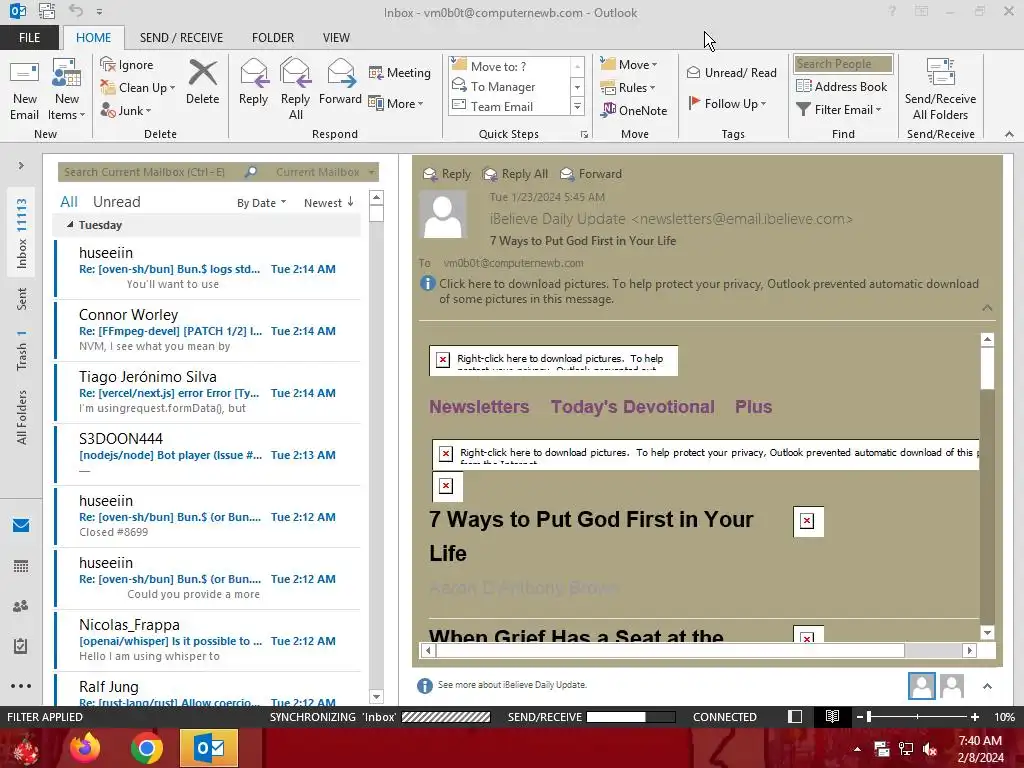Screen dimensions: 1024x768
Task: Open Firefox from the taskbar
Action: [x=85, y=748]
